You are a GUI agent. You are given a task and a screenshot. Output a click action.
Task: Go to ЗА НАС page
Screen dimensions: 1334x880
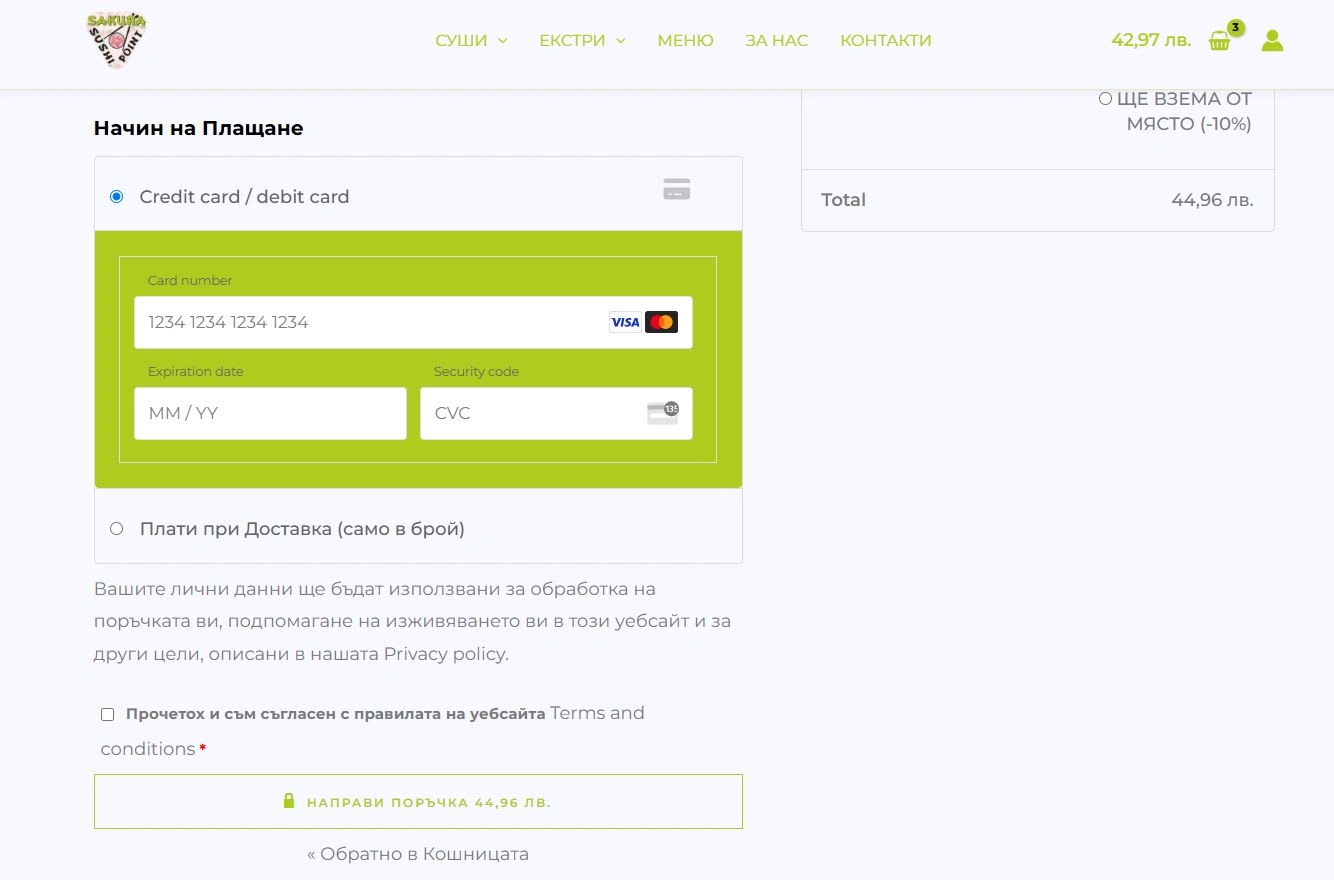pyautogui.click(x=777, y=41)
